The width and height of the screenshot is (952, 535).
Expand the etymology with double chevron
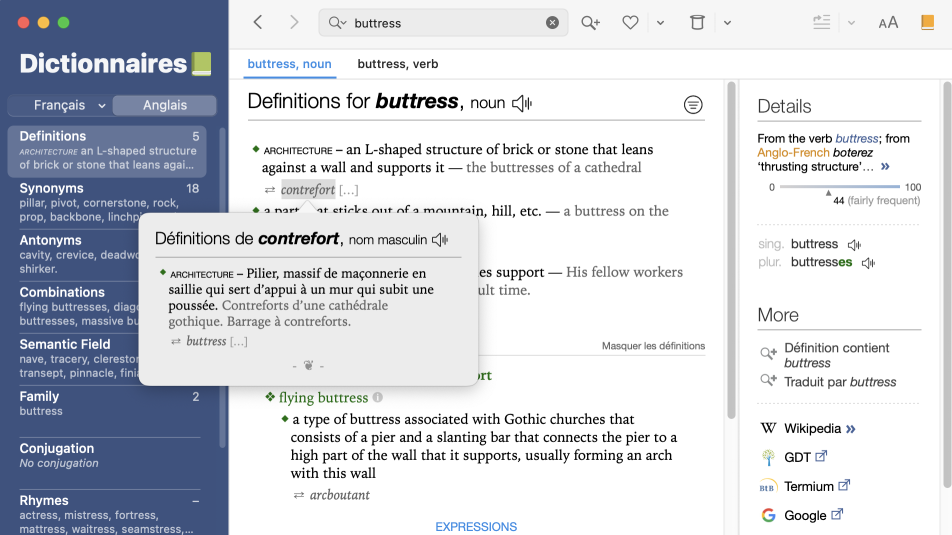[884, 167]
